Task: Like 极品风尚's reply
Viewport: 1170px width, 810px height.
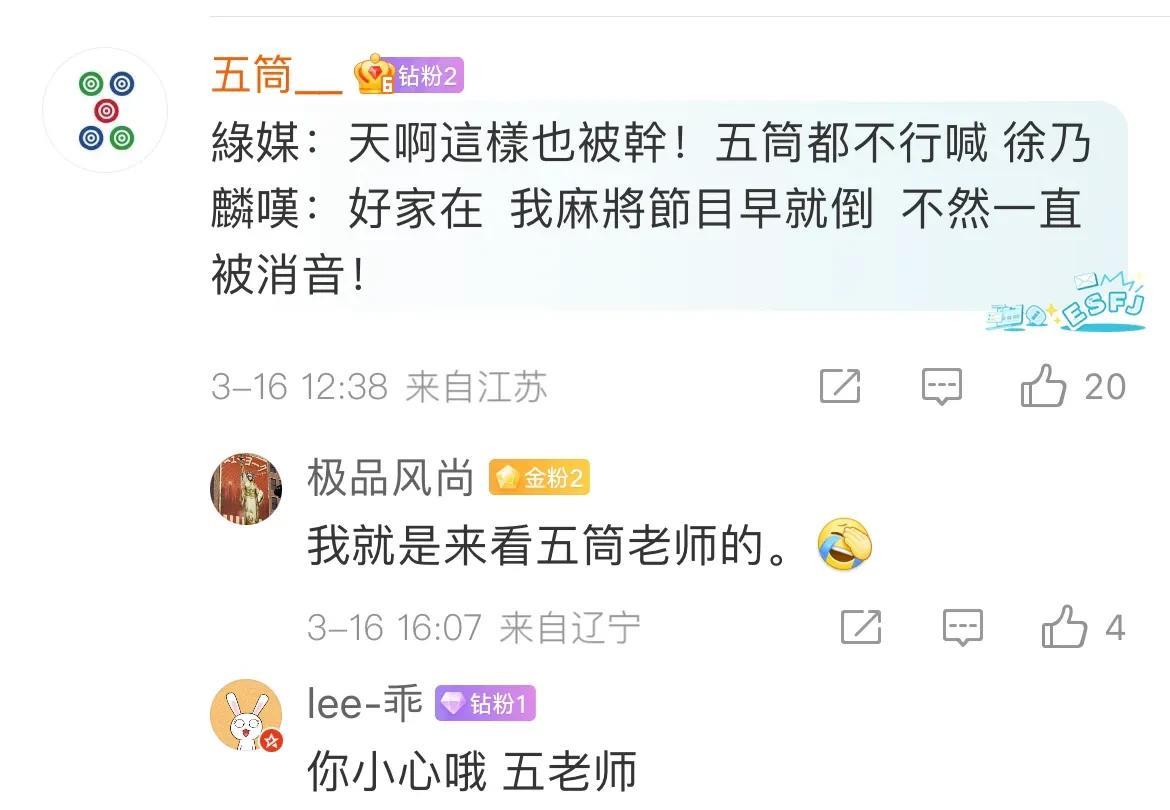Action: 1064,627
